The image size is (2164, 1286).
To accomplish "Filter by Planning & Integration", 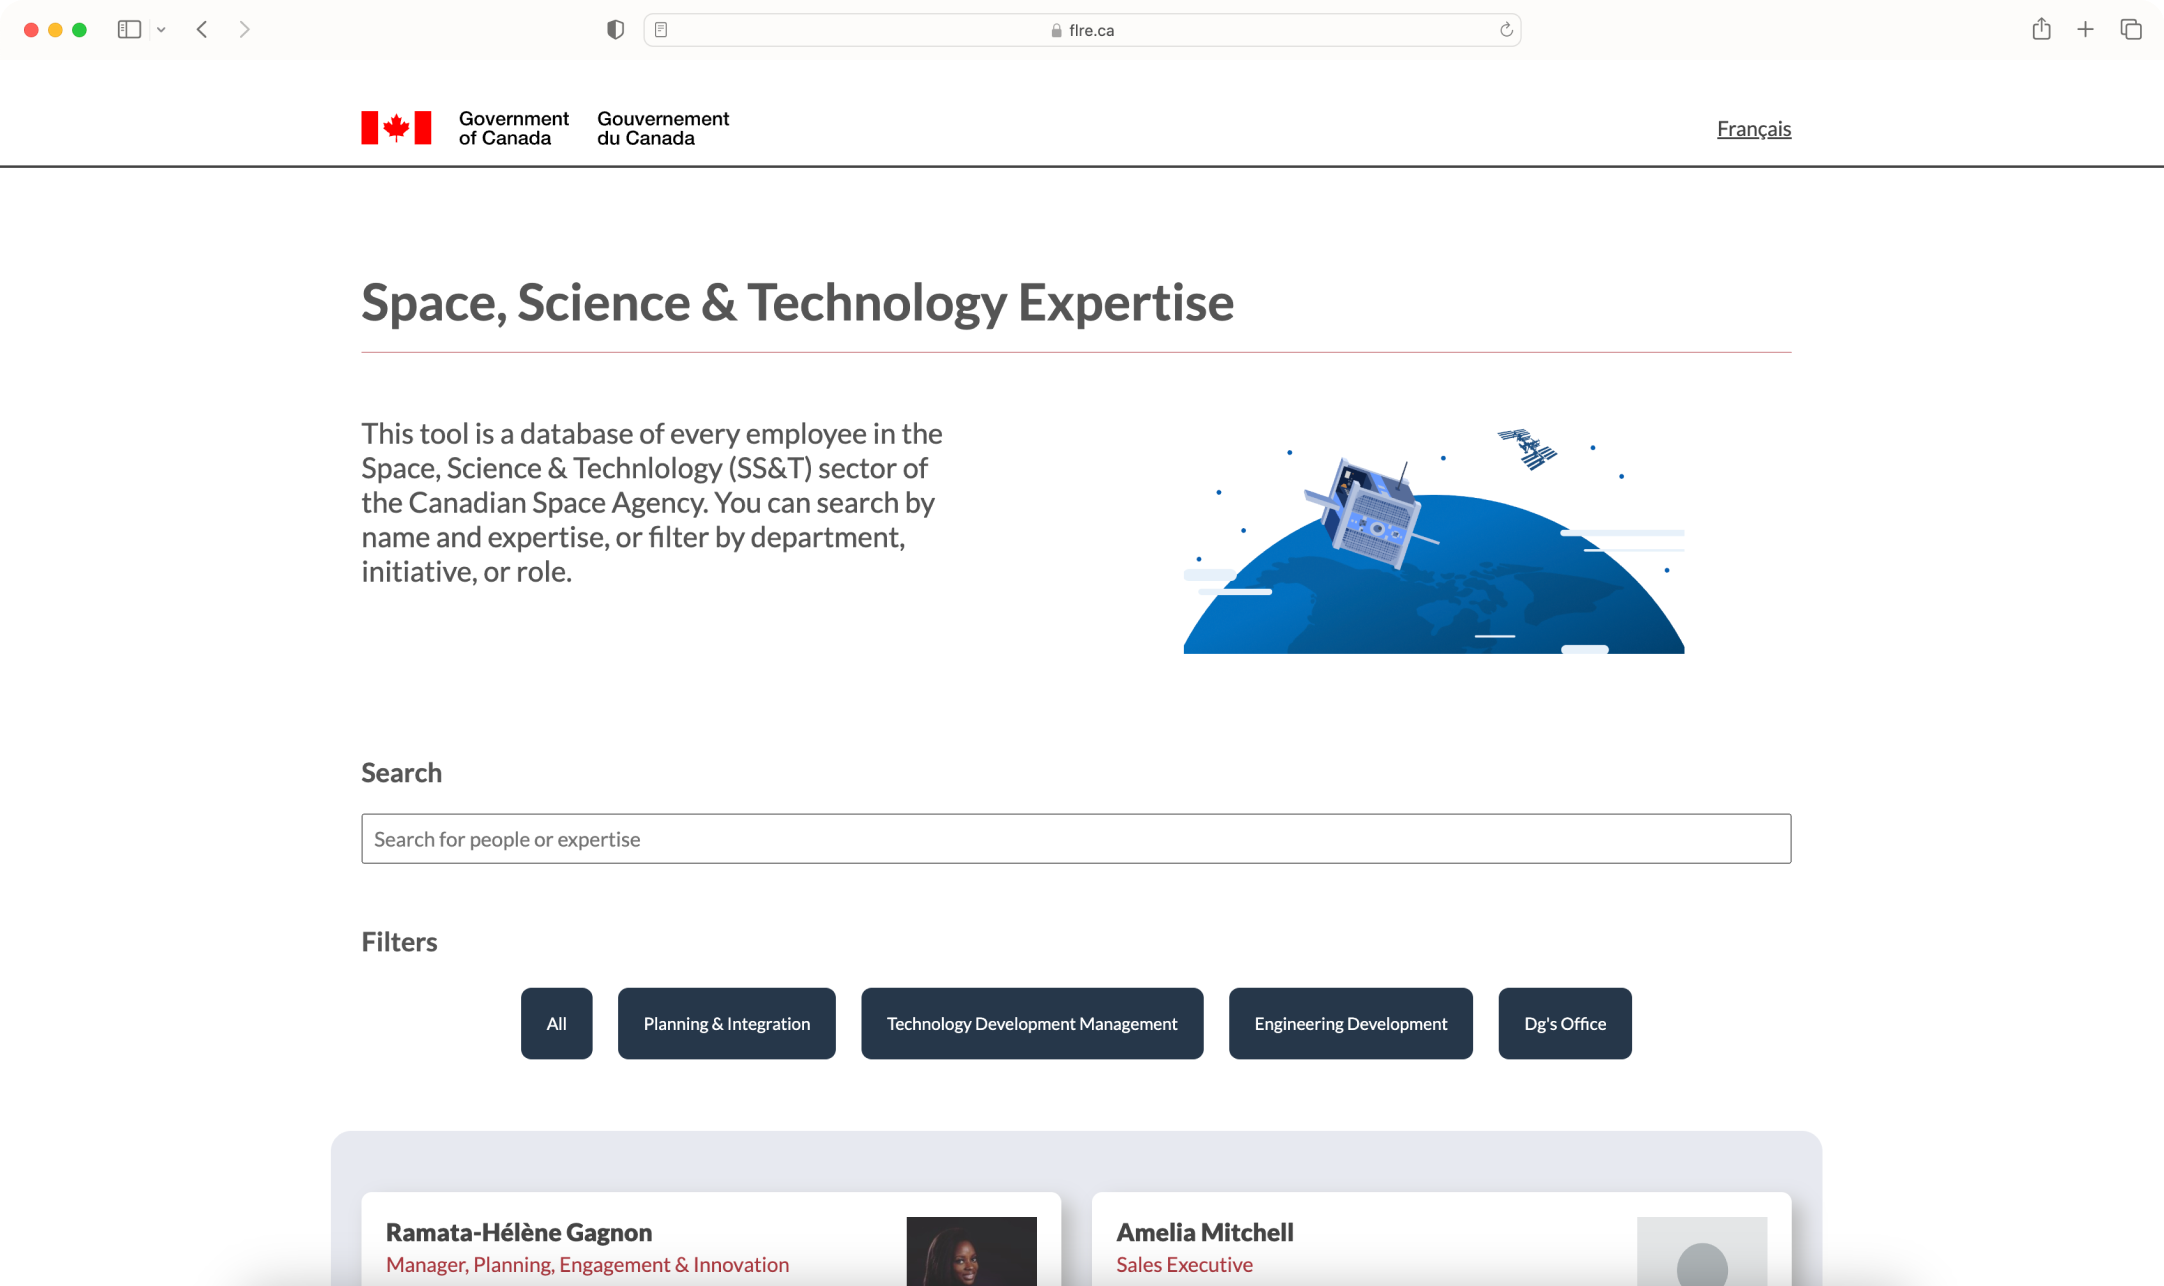I will click(726, 1023).
